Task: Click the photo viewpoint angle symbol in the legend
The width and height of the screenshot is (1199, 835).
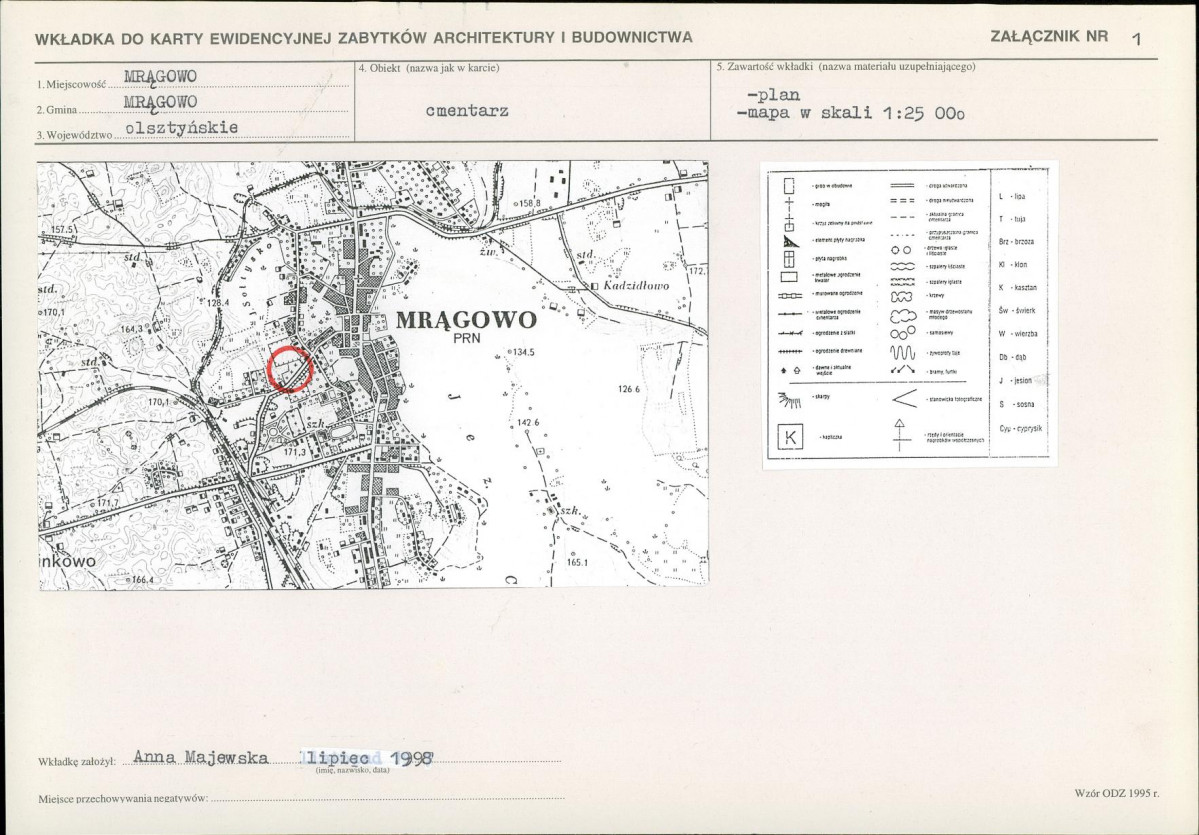Action: [905, 398]
